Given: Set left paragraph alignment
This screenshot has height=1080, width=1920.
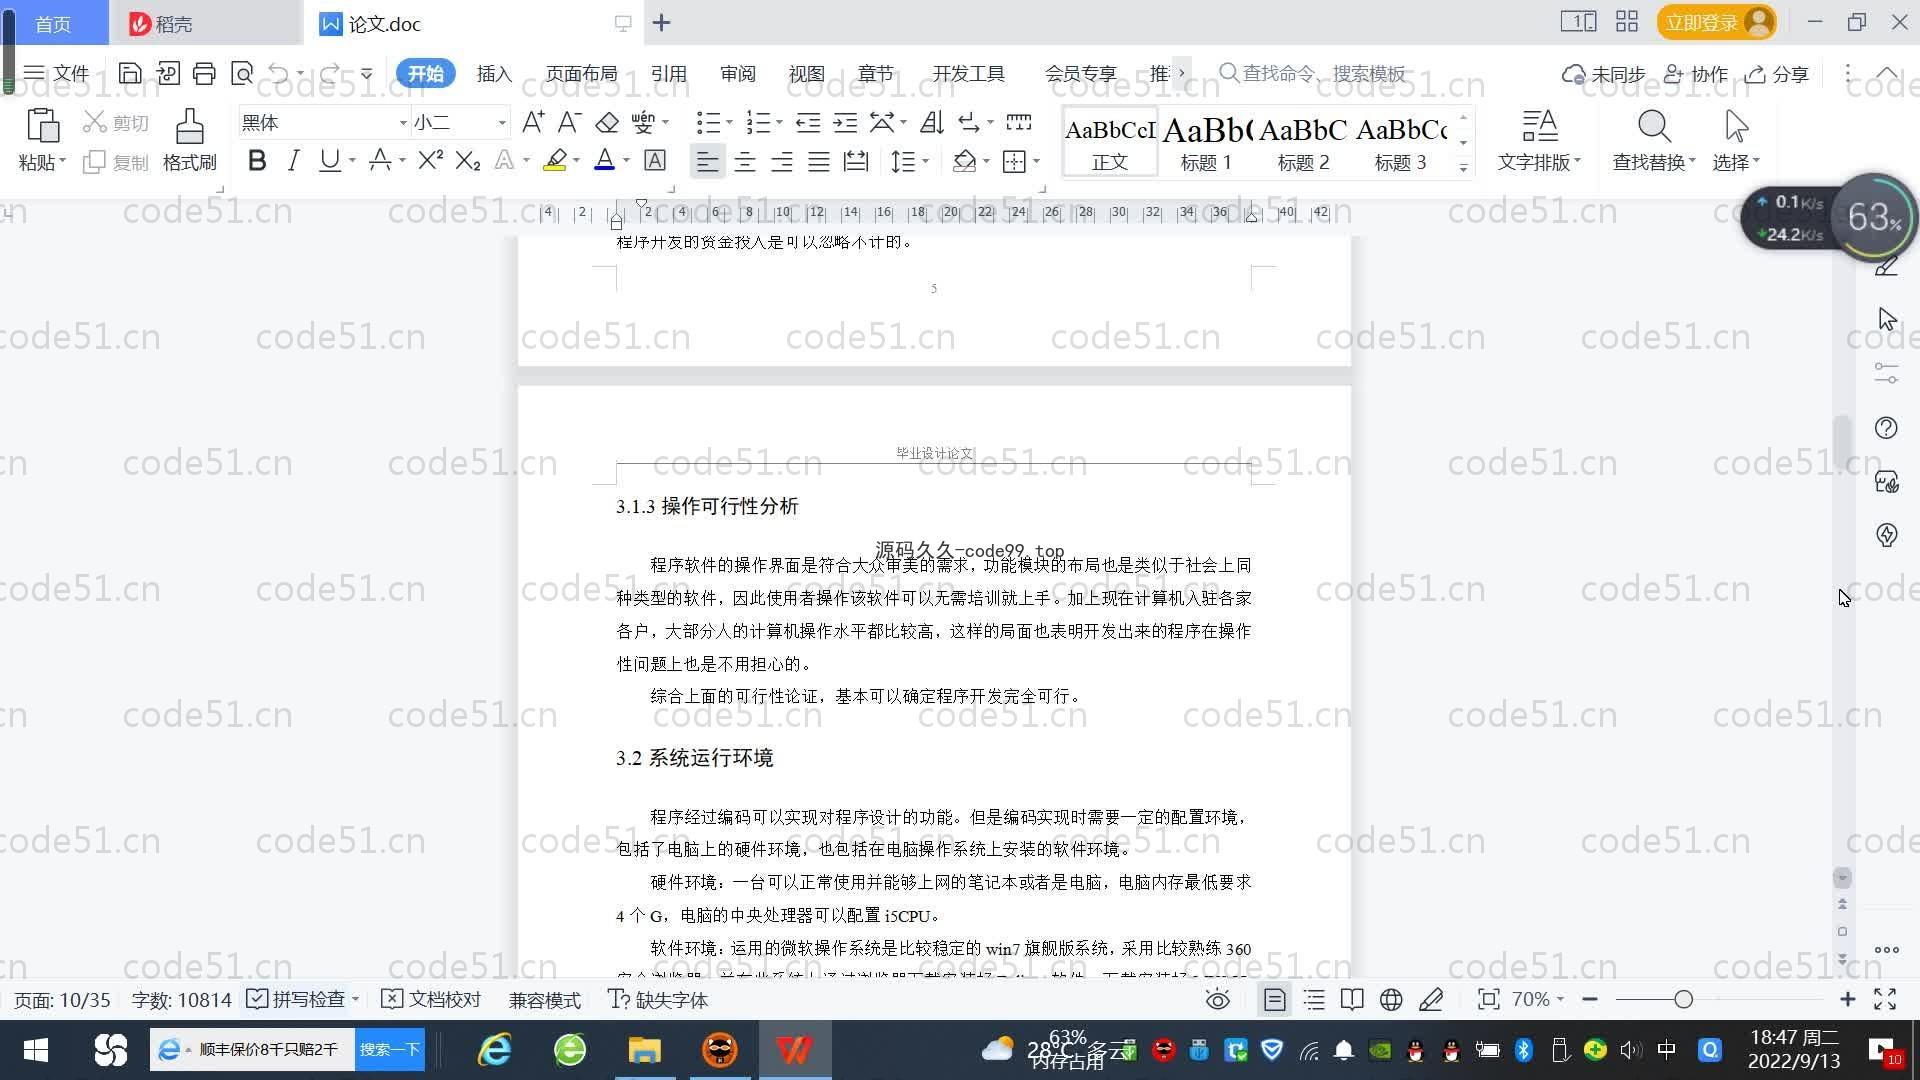Looking at the screenshot, I should point(707,161).
